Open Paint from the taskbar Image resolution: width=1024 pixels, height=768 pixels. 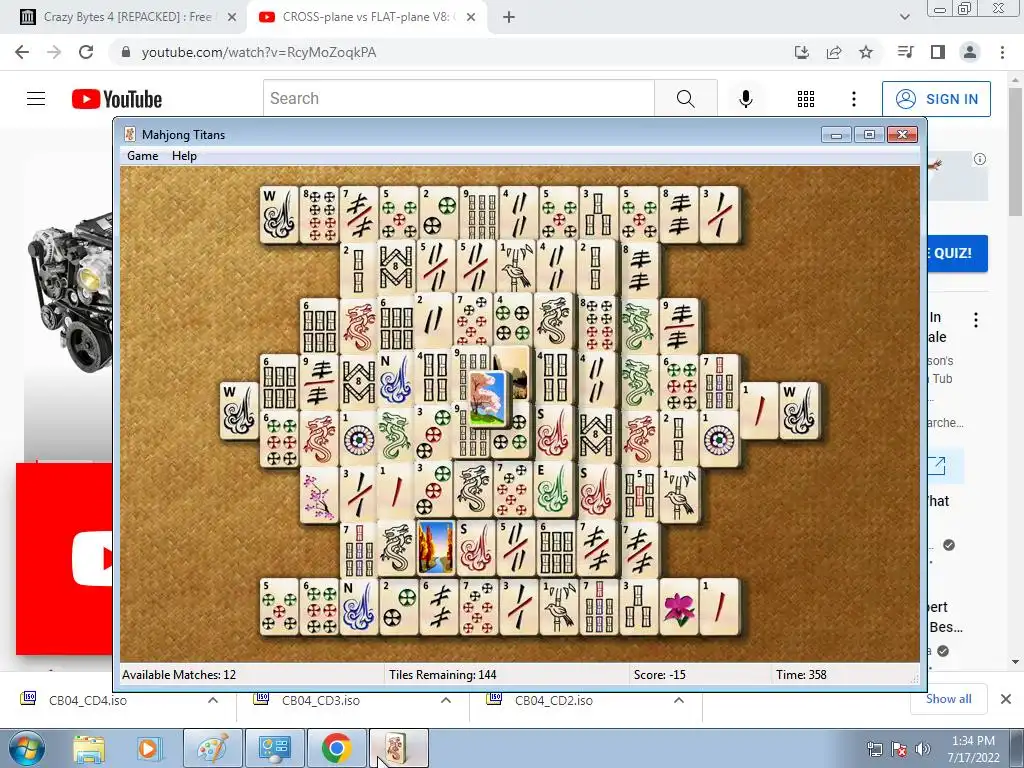pyautogui.click(x=213, y=749)
